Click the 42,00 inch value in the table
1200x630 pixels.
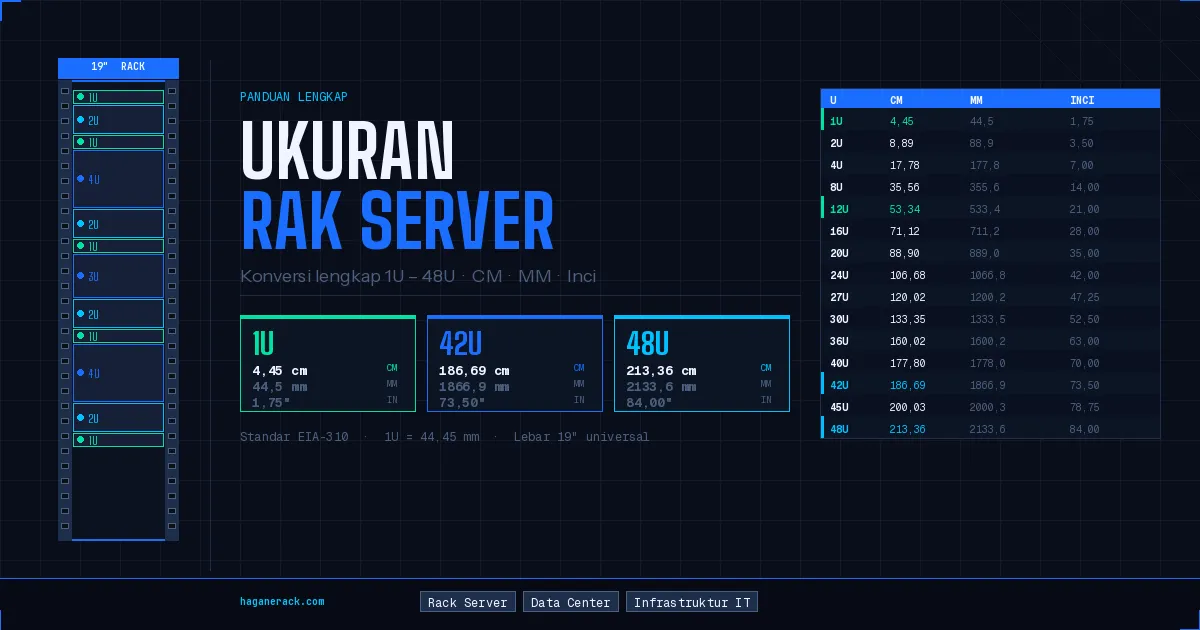1084,275
